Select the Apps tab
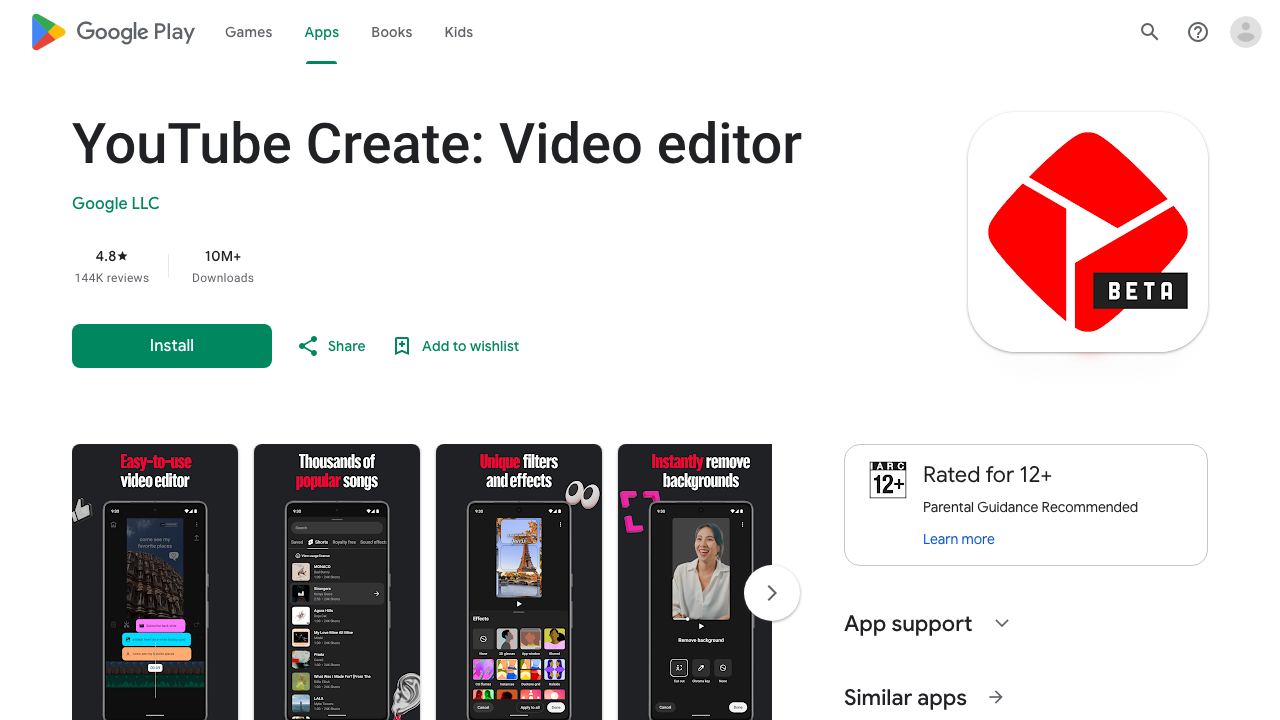This screenshot has height=720, width=1280. click(x=322, y=32)
